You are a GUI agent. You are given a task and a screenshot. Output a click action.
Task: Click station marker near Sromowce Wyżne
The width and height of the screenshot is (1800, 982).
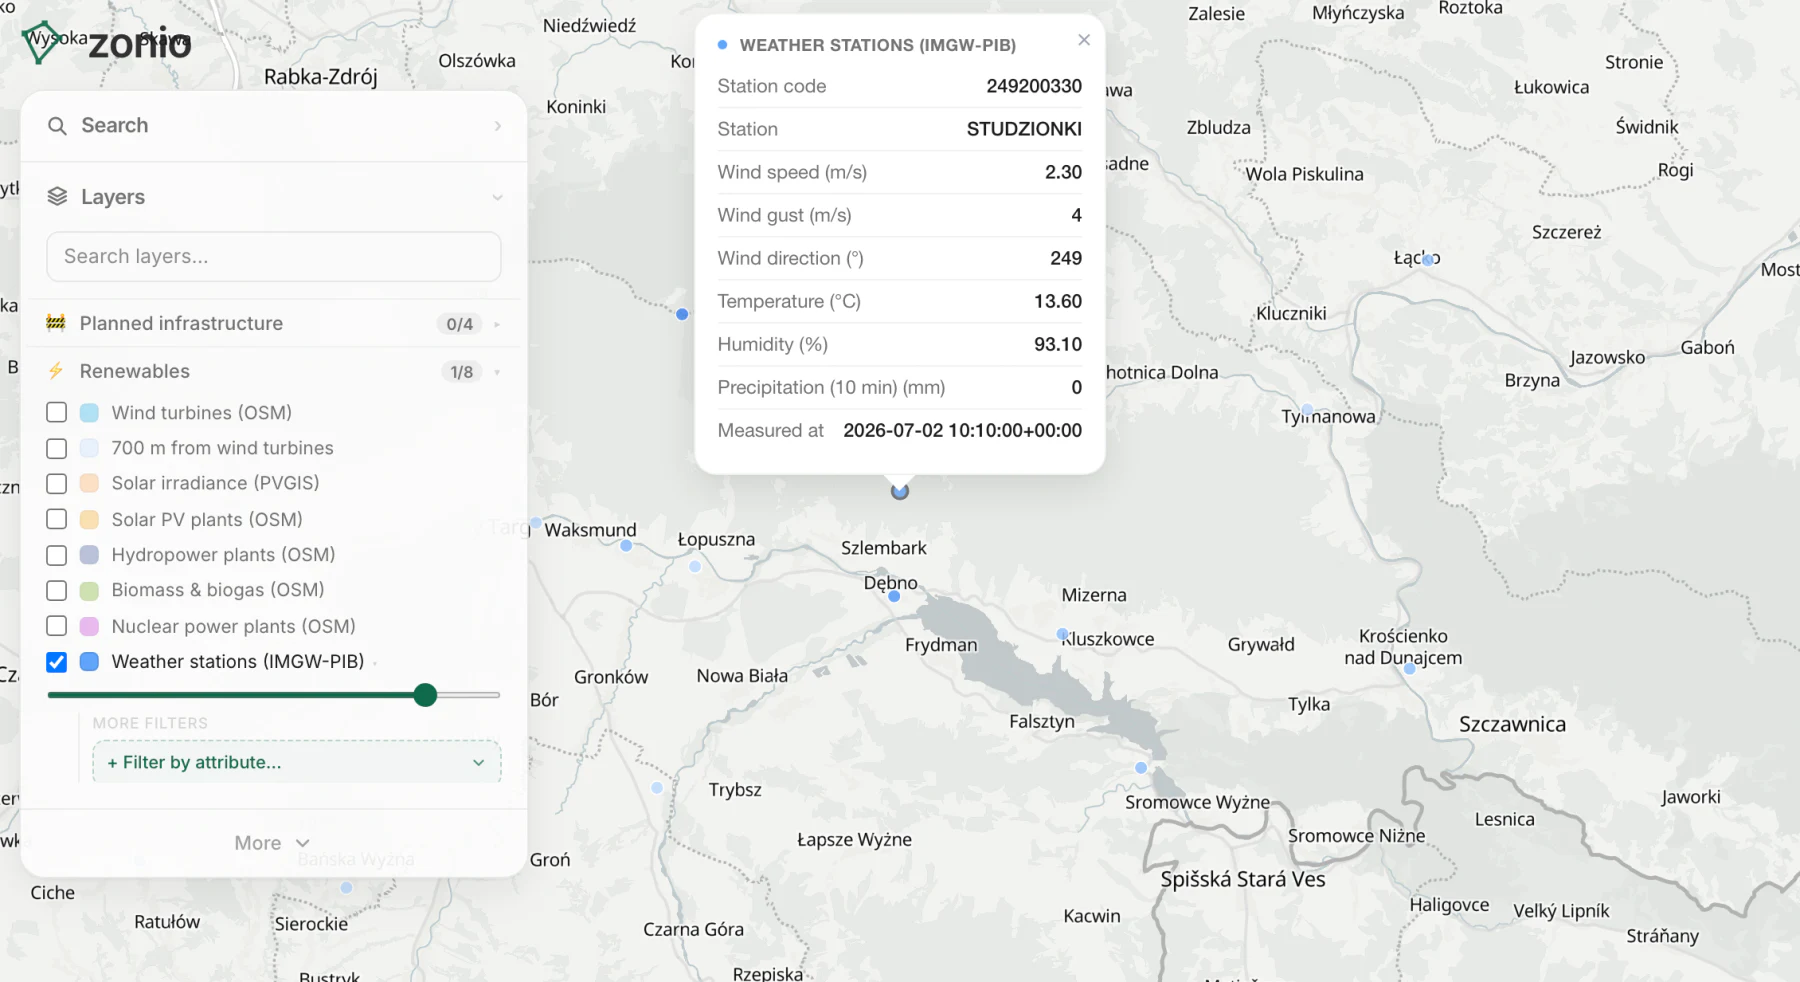tap(1141, 768)
